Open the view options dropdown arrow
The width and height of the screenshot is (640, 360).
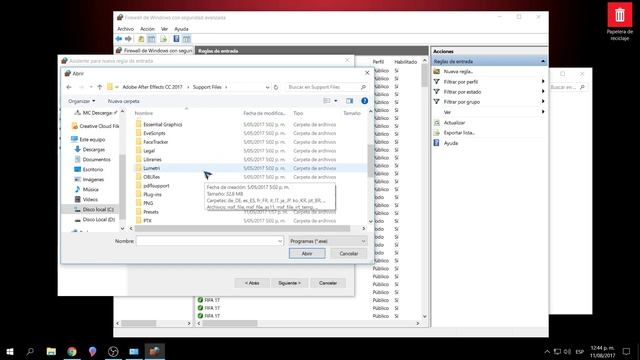[336, 101]
